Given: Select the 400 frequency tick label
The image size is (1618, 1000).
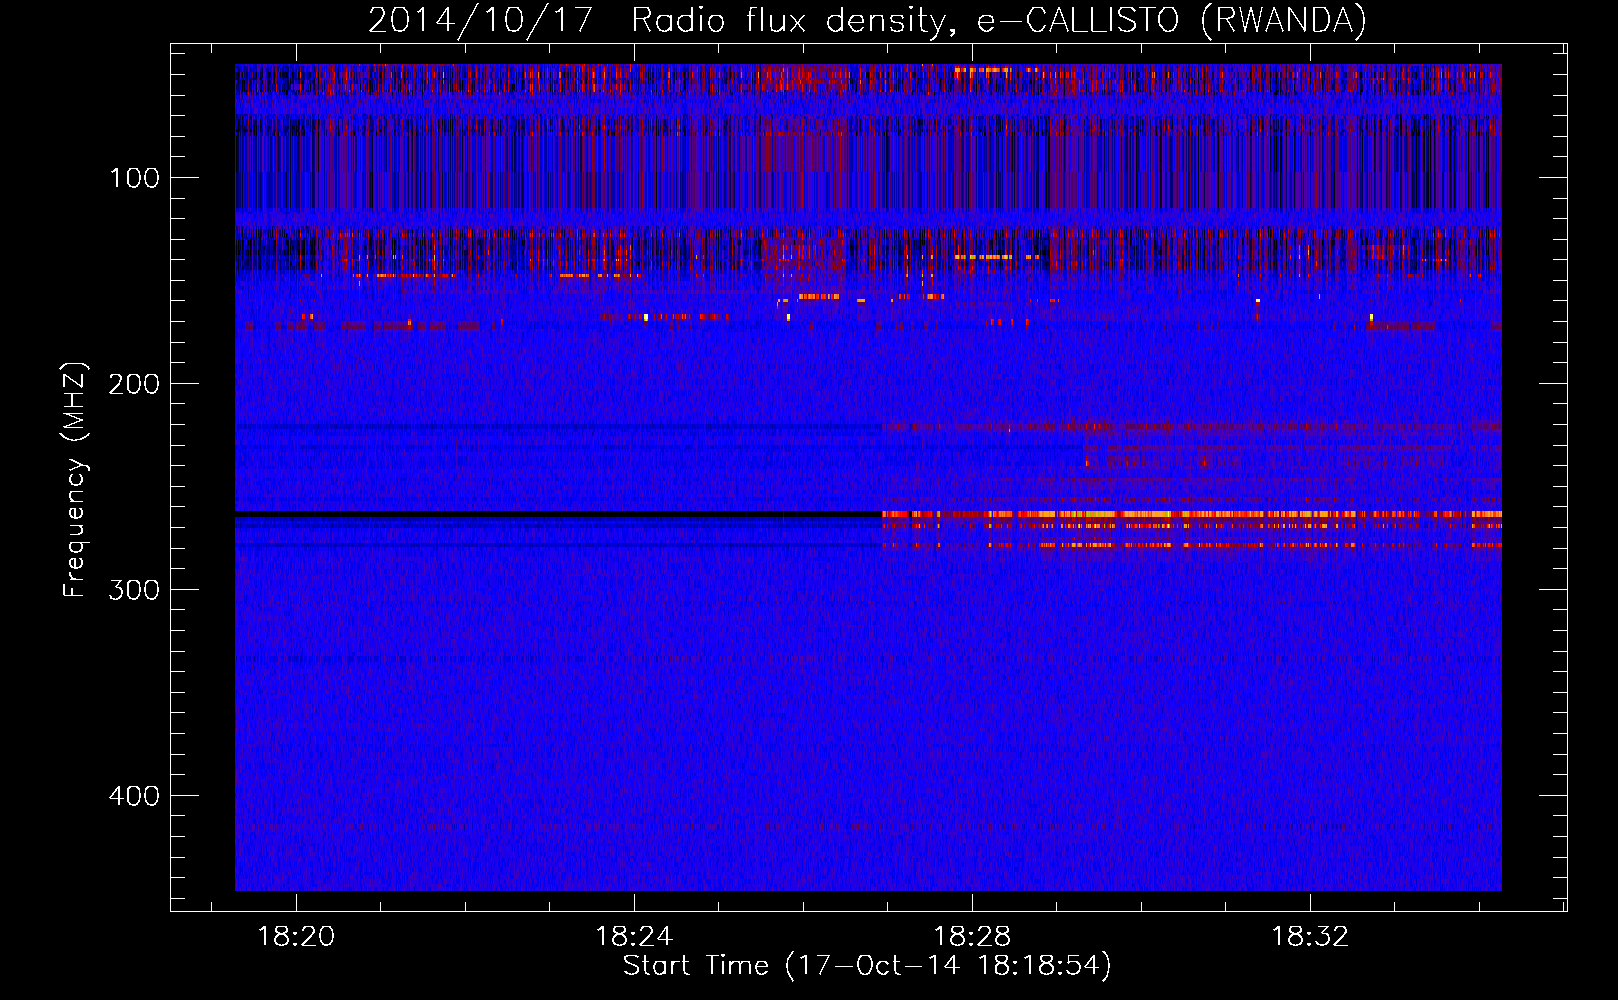Looking at the screenshot, I should pyautogui.click(x=135, y=796).
